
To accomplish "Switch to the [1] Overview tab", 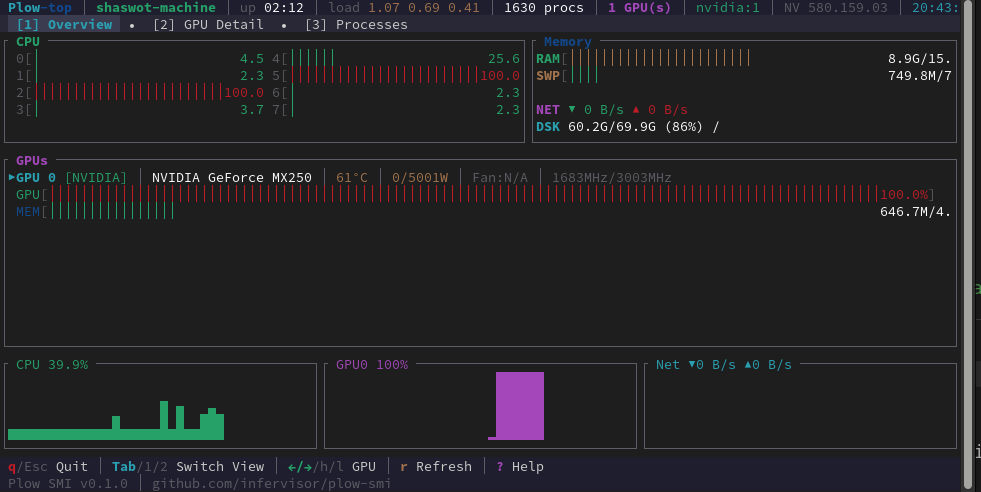I will [x=64, y=24].
